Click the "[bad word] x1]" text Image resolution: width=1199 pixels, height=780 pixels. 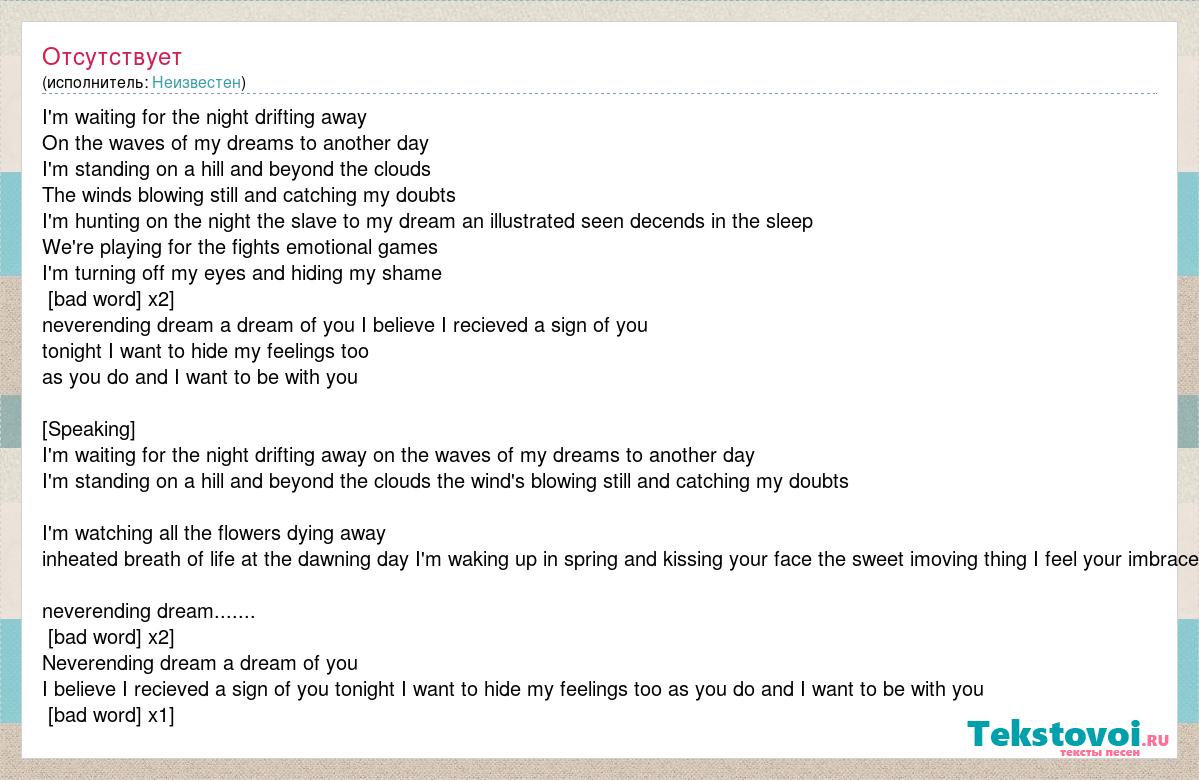click(x=111, y=716)
